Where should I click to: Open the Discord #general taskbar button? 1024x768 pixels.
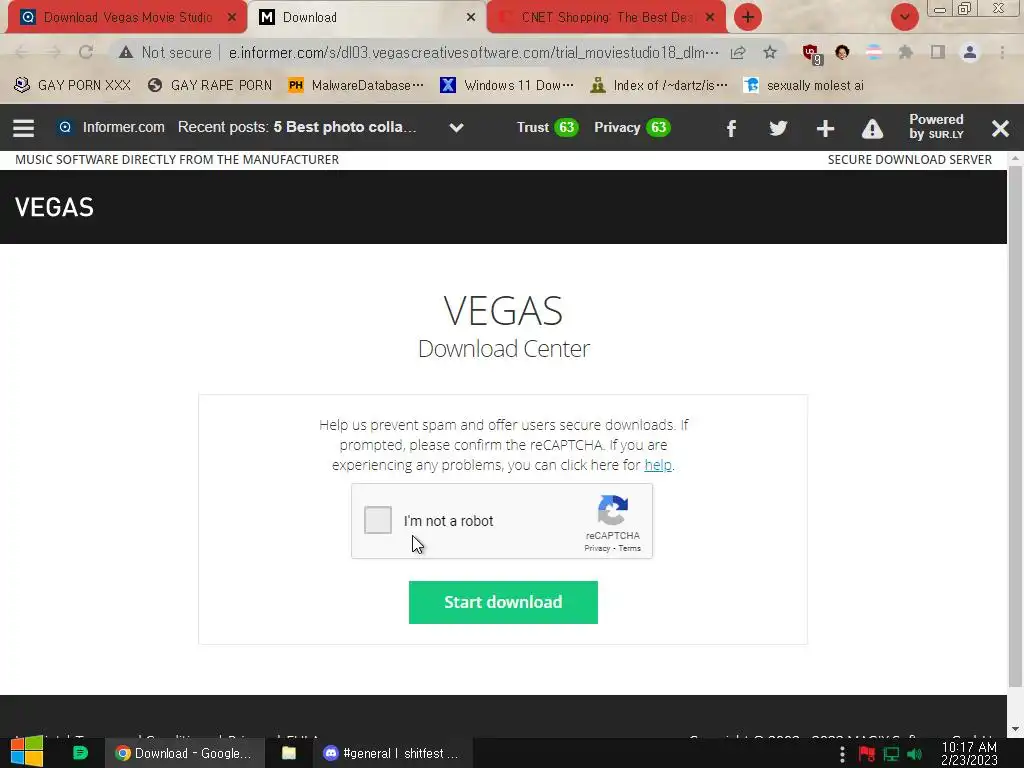click(393, 753)
